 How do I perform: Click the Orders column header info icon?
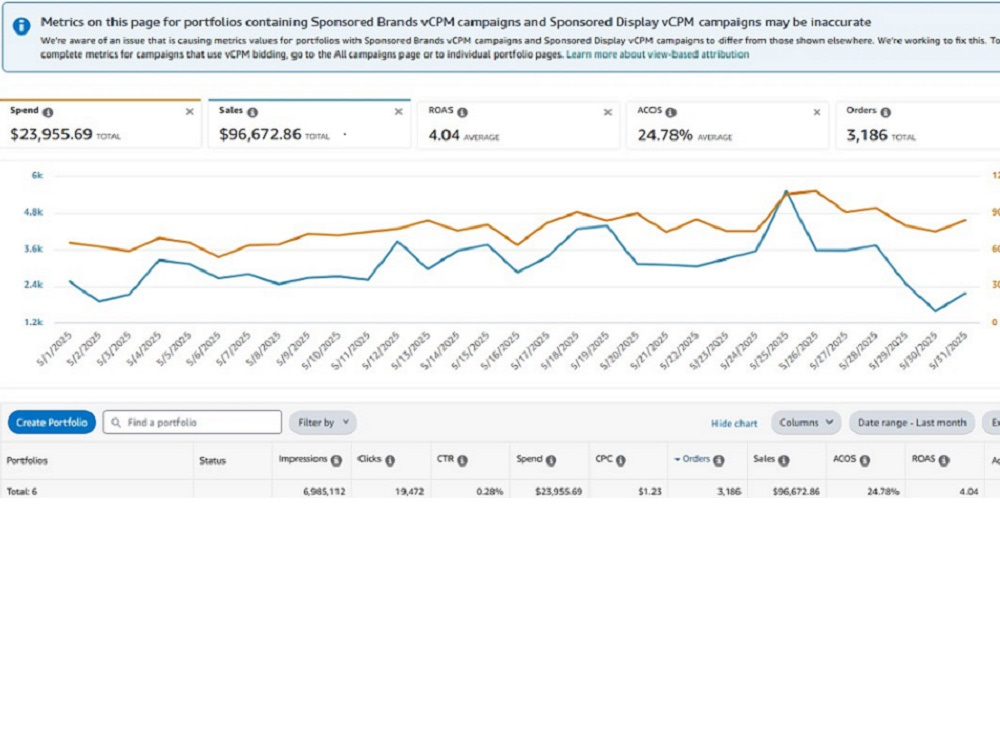point(719,460)
